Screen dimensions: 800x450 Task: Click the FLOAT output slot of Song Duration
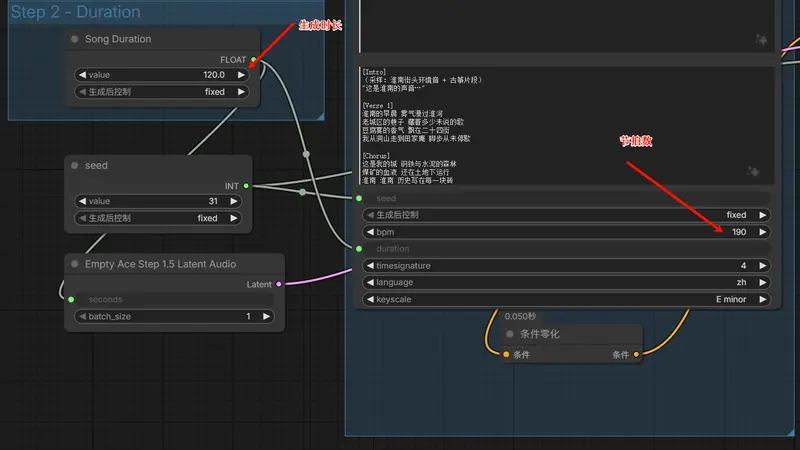tap(254, 60)
